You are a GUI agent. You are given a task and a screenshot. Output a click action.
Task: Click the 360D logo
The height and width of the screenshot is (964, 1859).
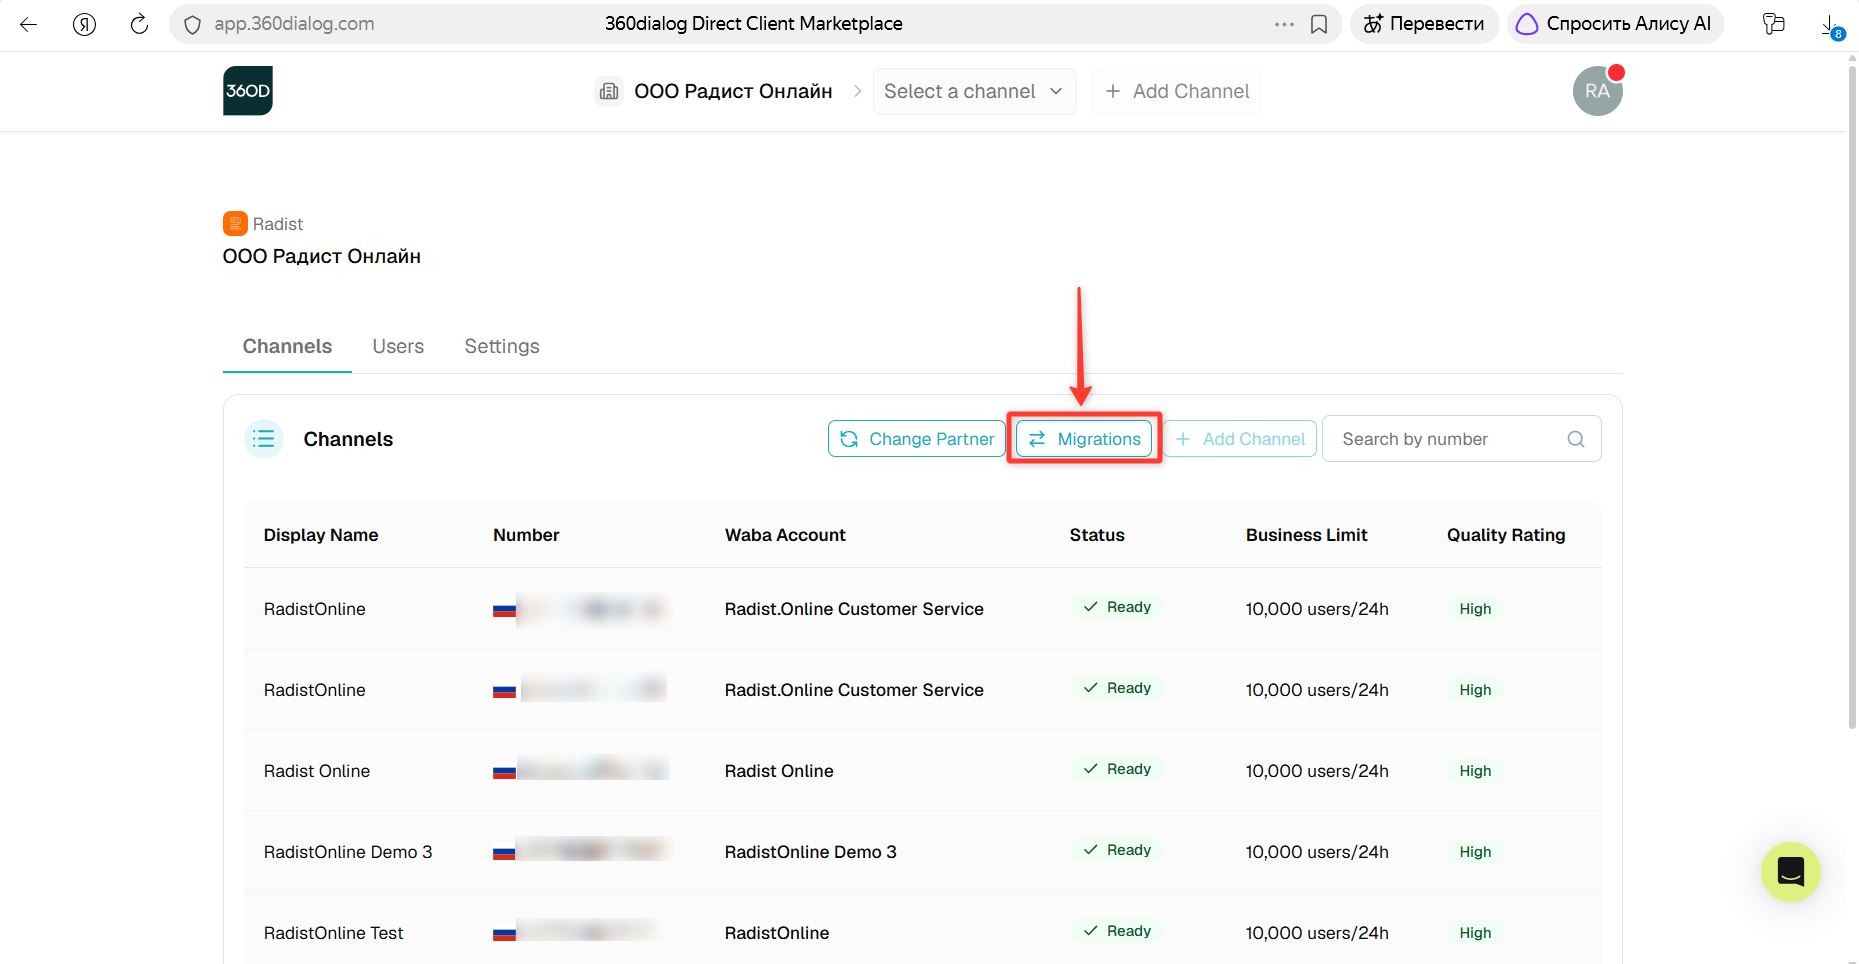pyautogui.click(x=248, y=91)
